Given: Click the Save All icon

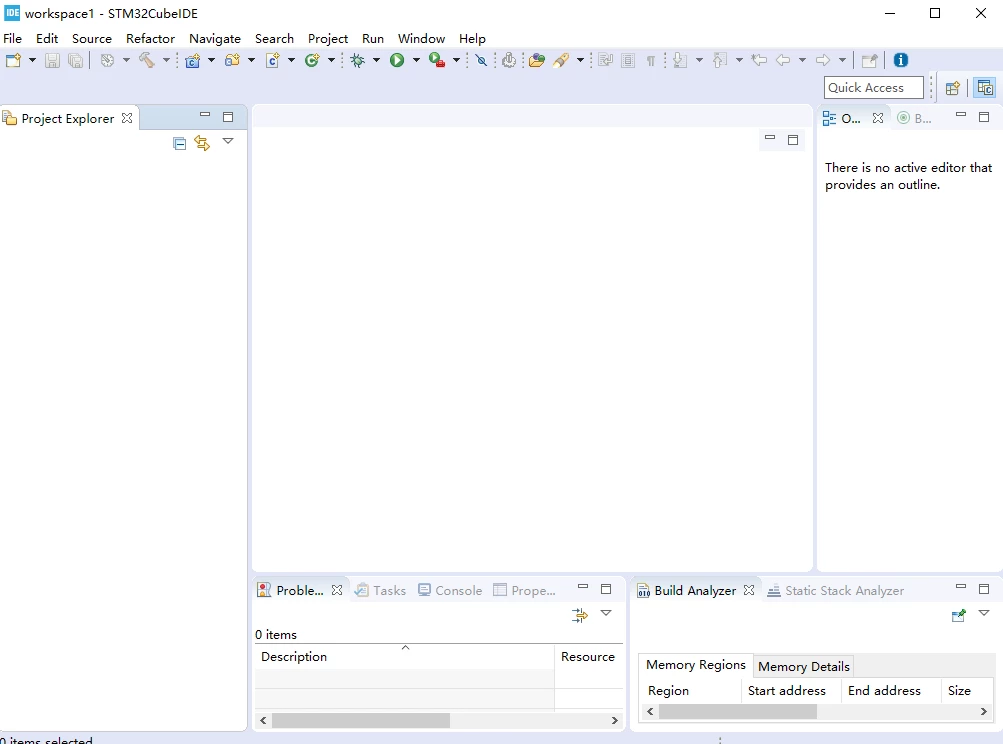Looking at the screenshot, I should click(x=75, y=60).
